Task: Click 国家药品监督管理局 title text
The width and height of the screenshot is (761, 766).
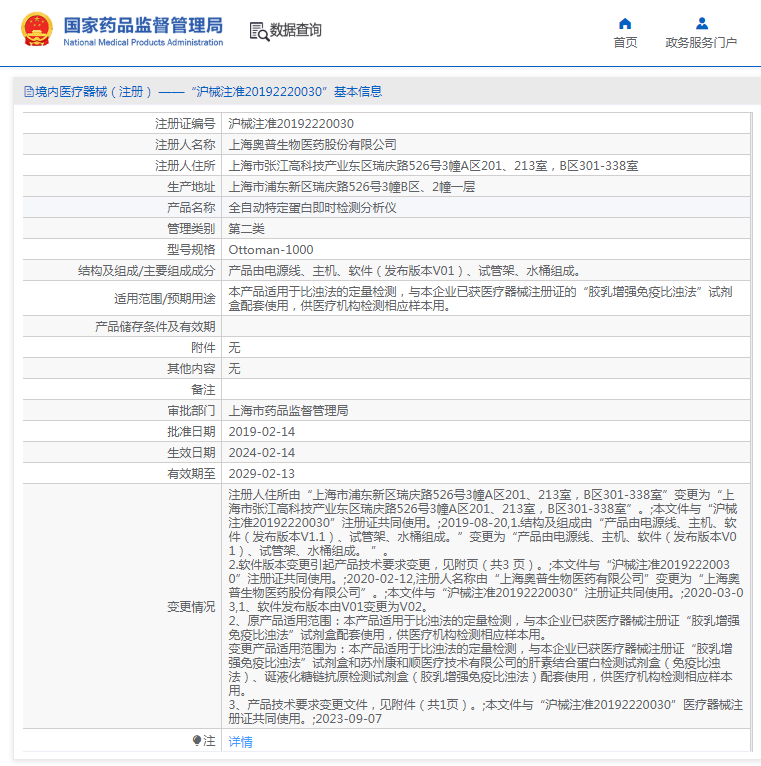Action: 143,25
